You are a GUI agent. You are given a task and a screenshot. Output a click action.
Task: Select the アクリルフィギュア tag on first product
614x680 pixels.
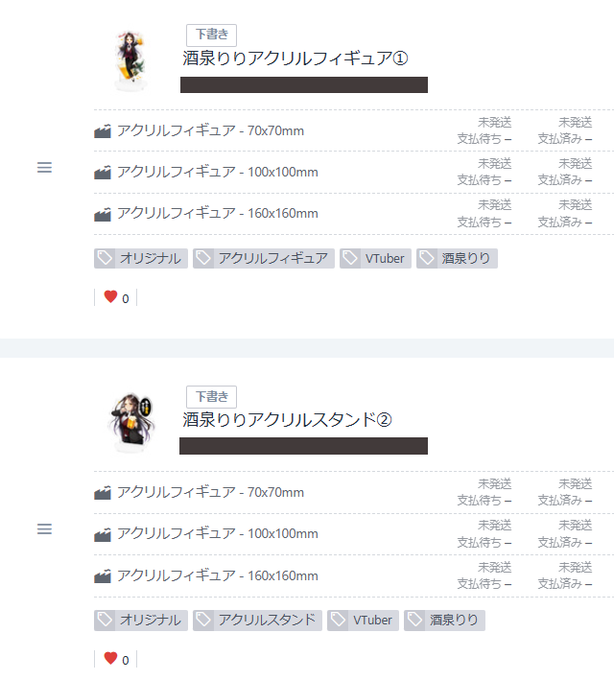pos(264,258)
